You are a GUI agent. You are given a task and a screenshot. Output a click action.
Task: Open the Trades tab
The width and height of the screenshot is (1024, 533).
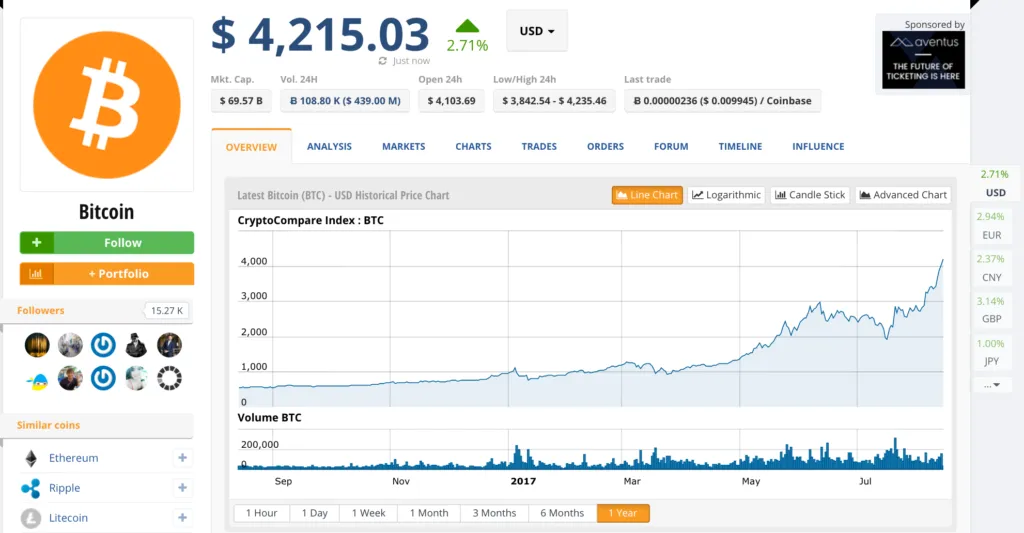[539, 146]
